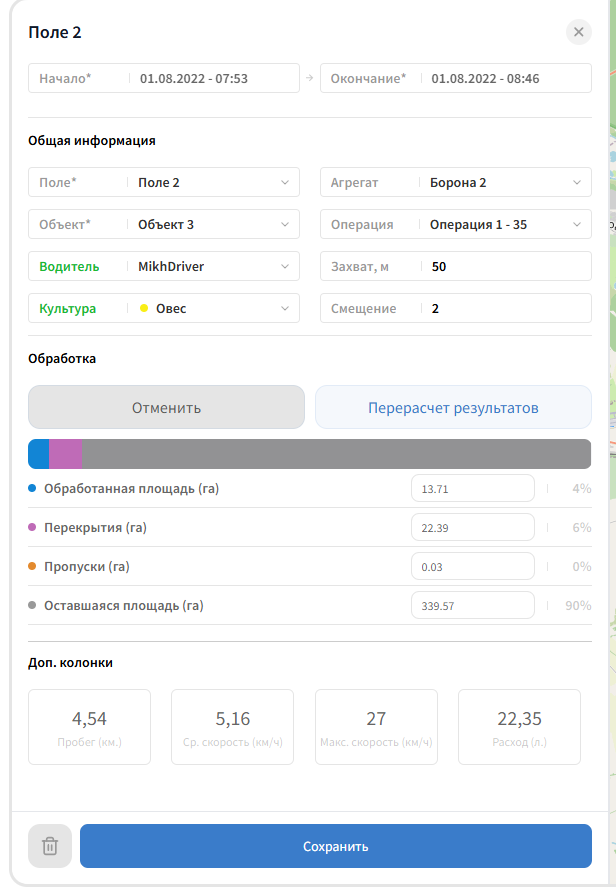Click the Культура green label

(x=68, y=309)
